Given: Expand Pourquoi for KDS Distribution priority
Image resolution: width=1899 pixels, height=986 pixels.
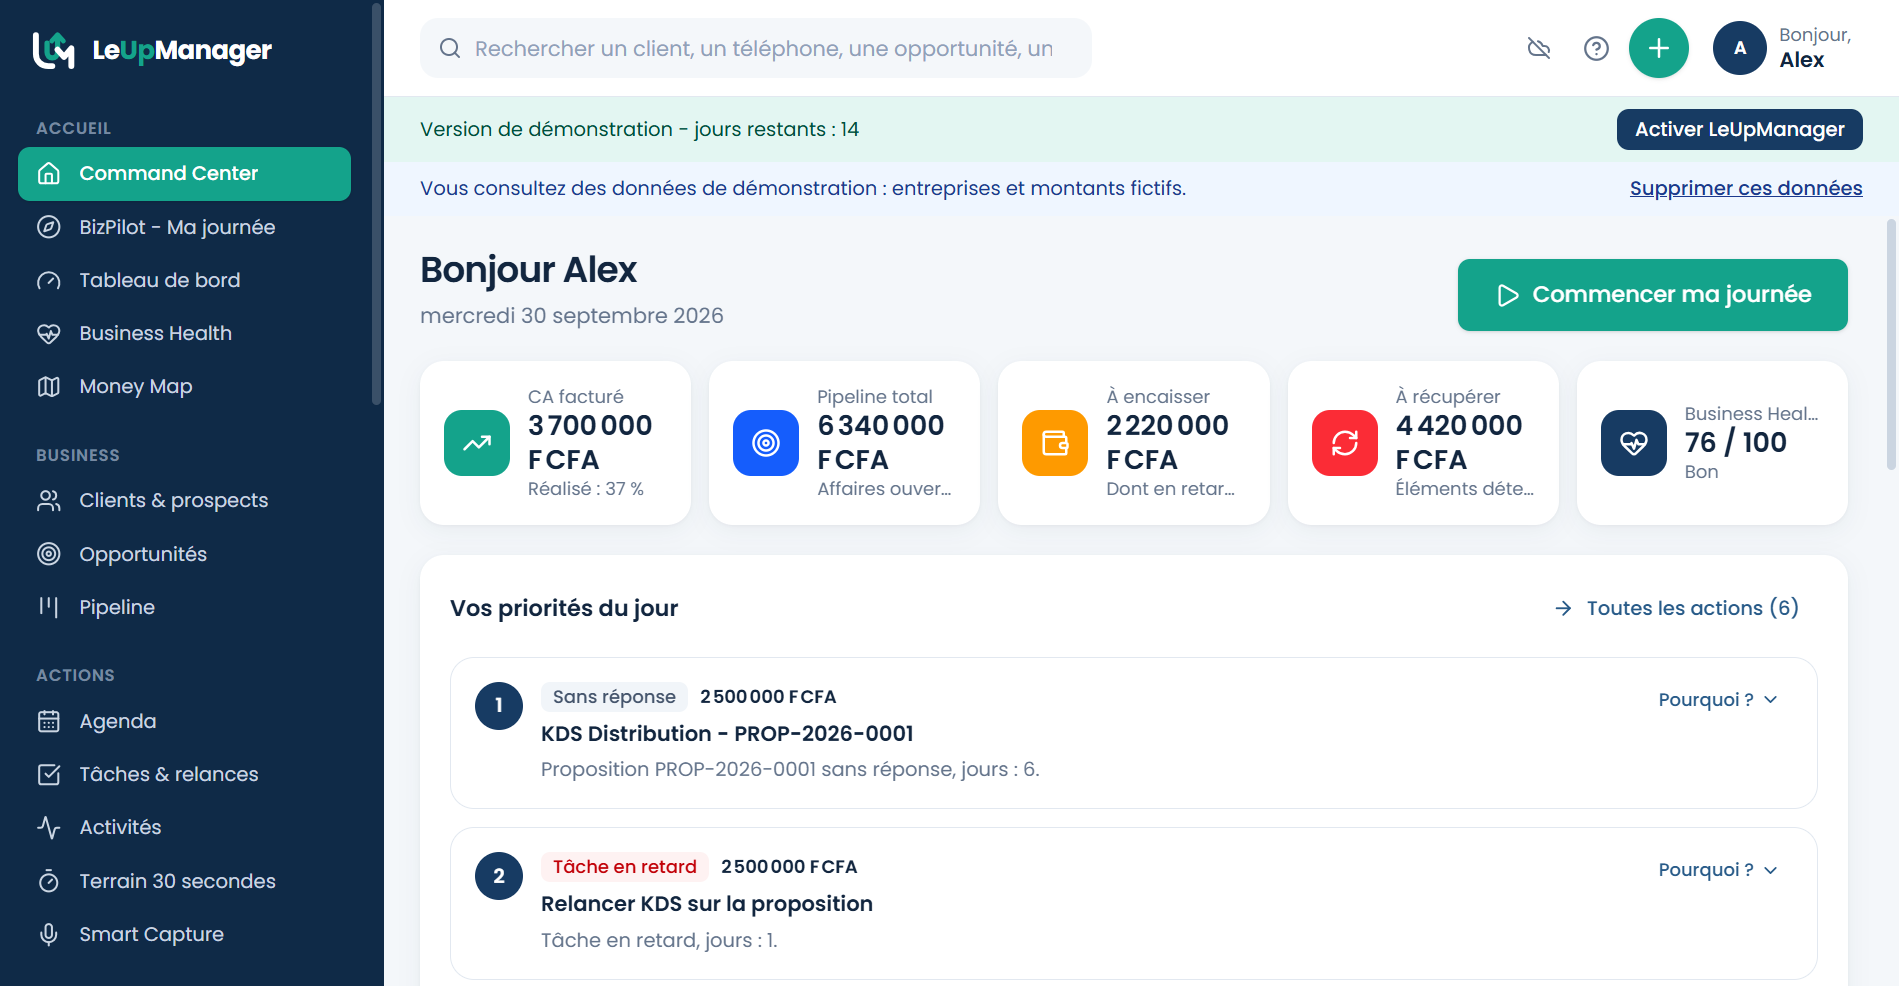Looking at the screenshot, I should 1718,700.
